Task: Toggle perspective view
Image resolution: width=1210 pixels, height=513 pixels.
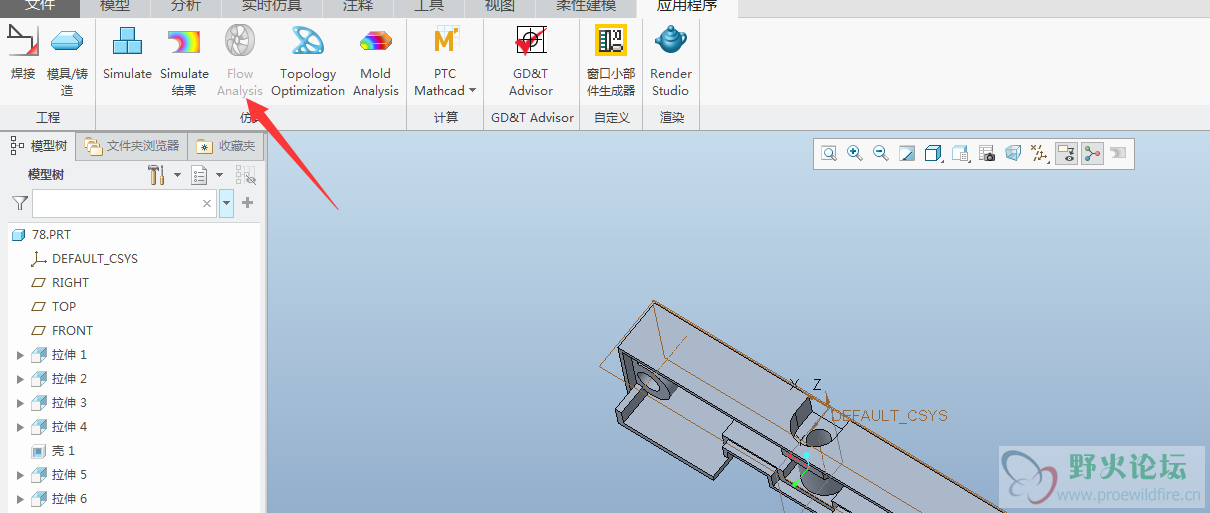Action: (1013, 153)
